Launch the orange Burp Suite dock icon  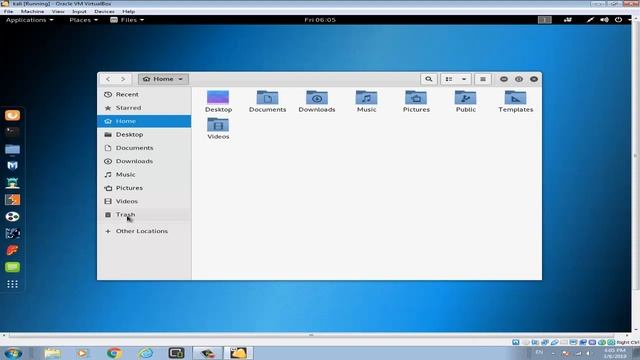(12, 200)
